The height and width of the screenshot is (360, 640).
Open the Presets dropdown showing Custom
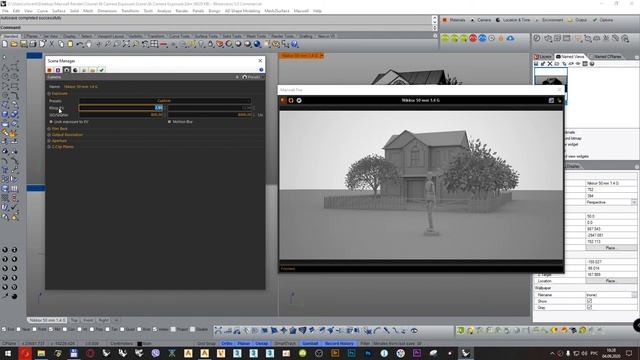click(164, 101)
